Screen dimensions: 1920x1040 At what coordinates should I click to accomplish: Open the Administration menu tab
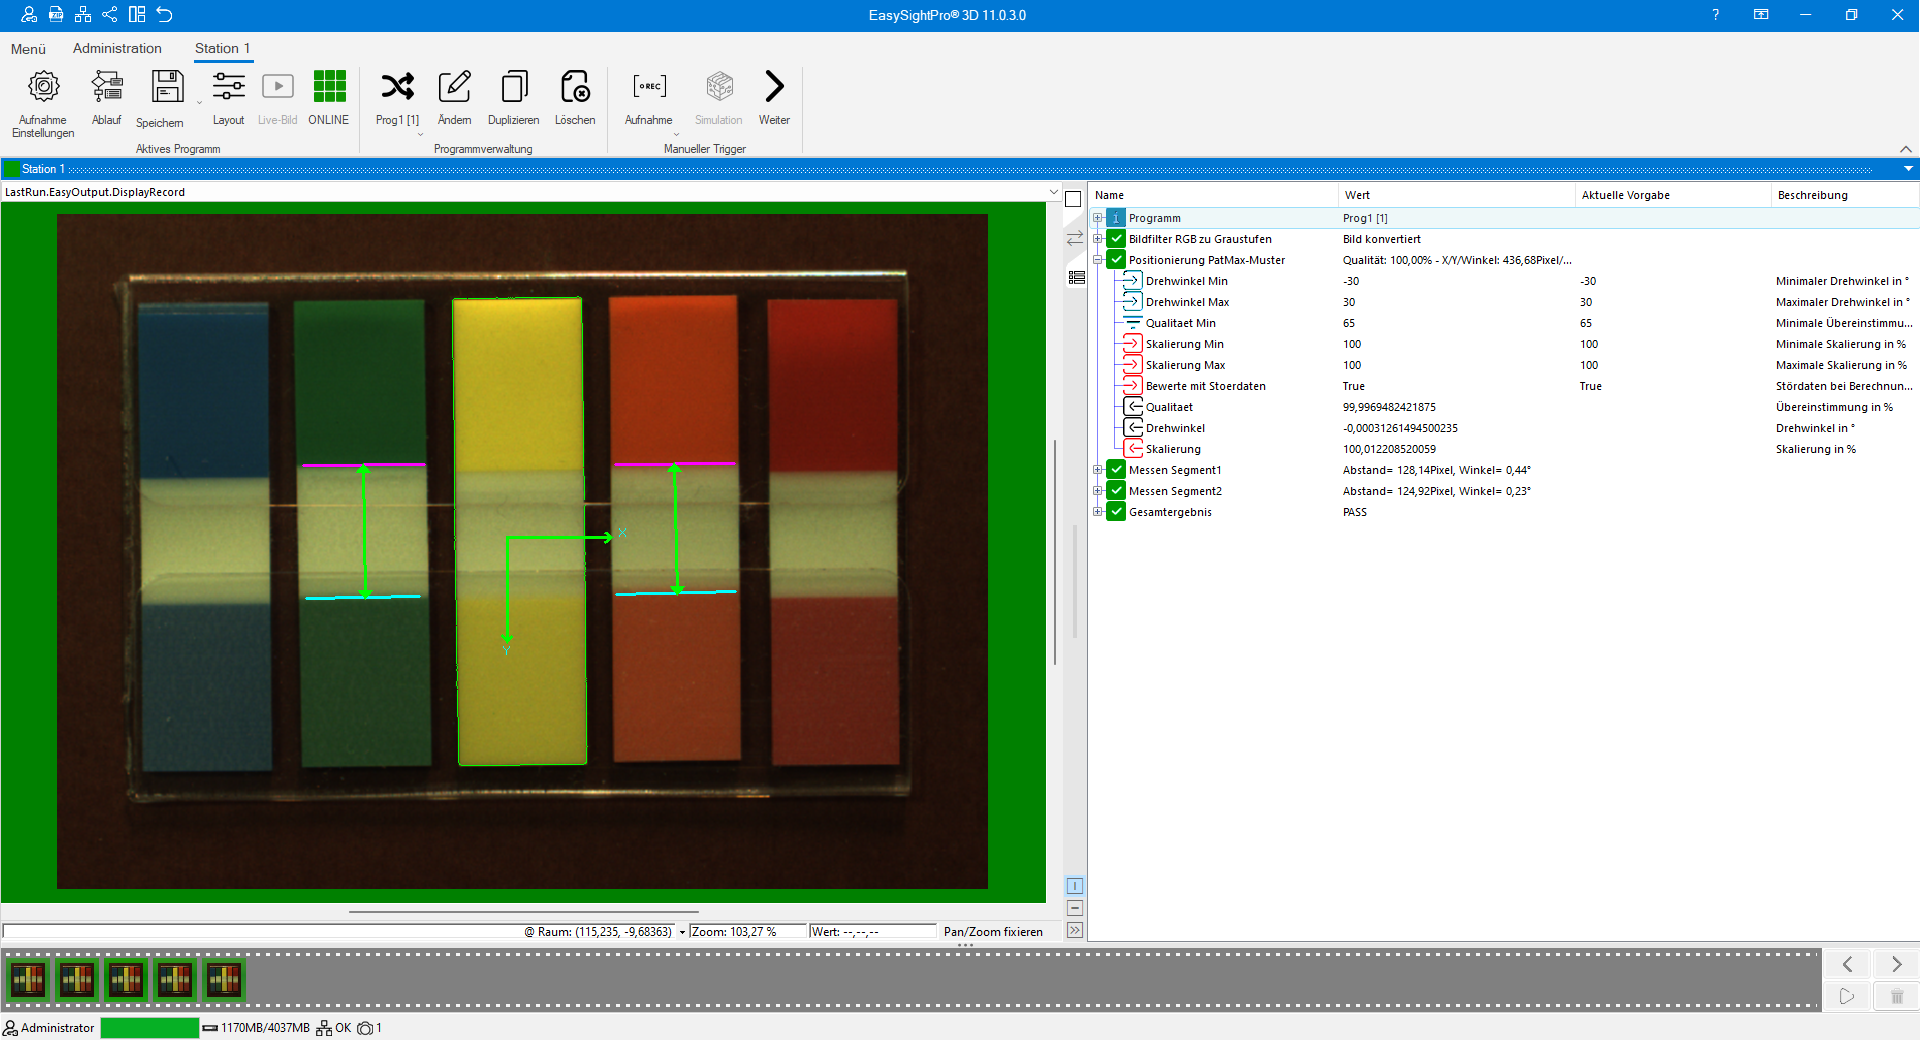point(117,48)
